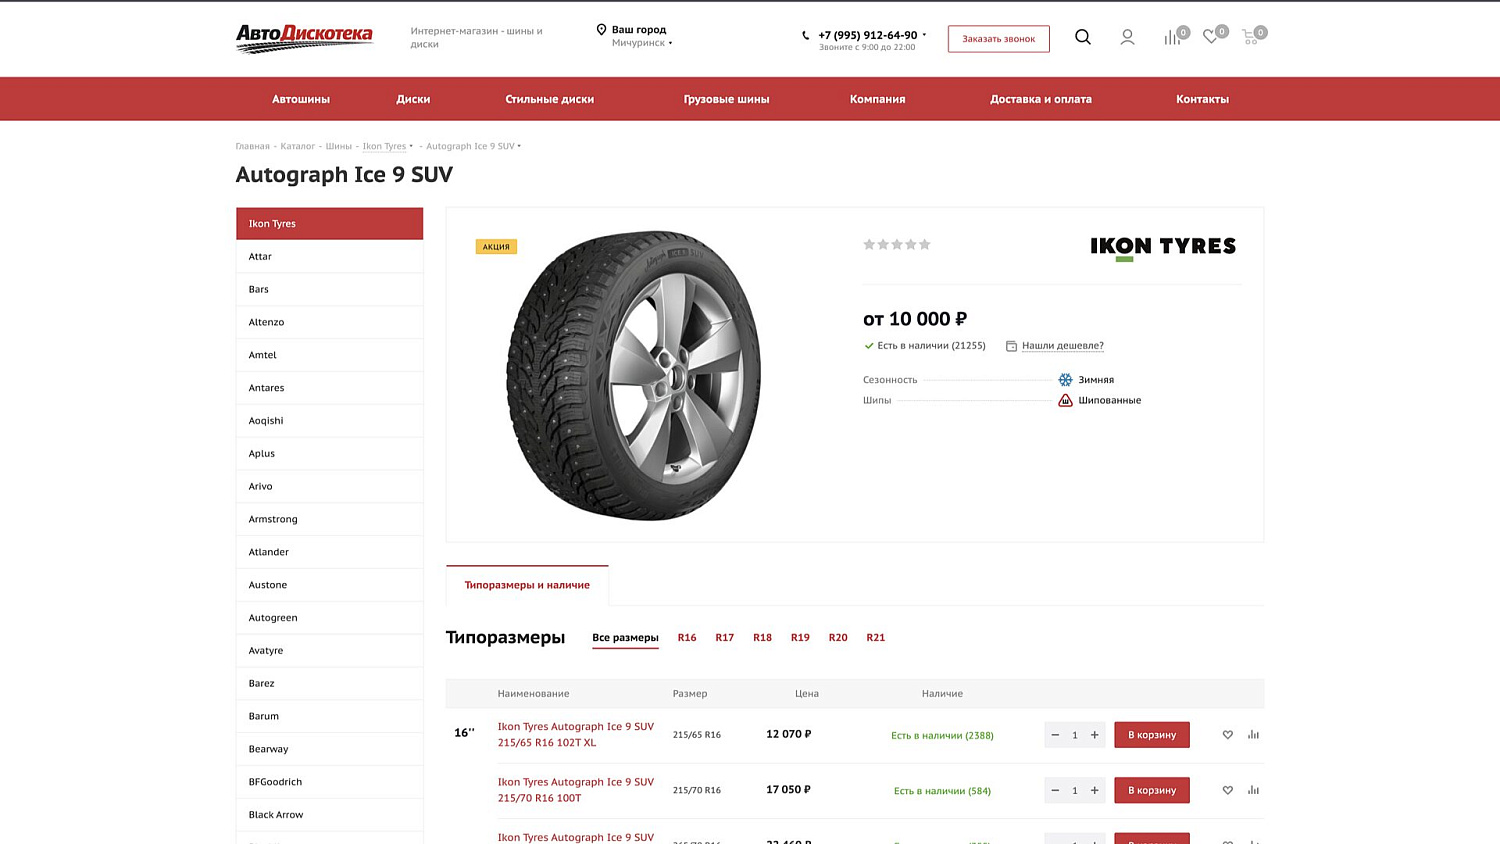The height and width of the screenshot is (844, 1500).
Task: Select Bars brand in sidebar
Action: (330, 290)
